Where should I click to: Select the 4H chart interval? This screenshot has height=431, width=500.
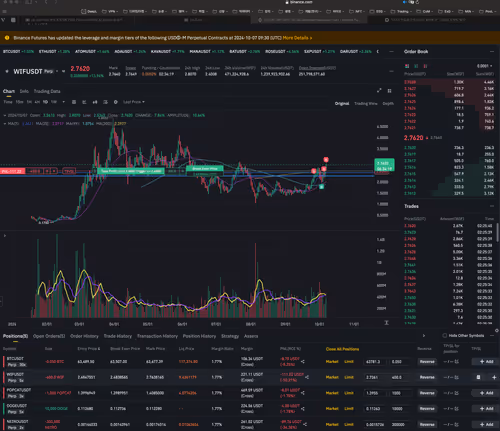[x=37, y=102]
